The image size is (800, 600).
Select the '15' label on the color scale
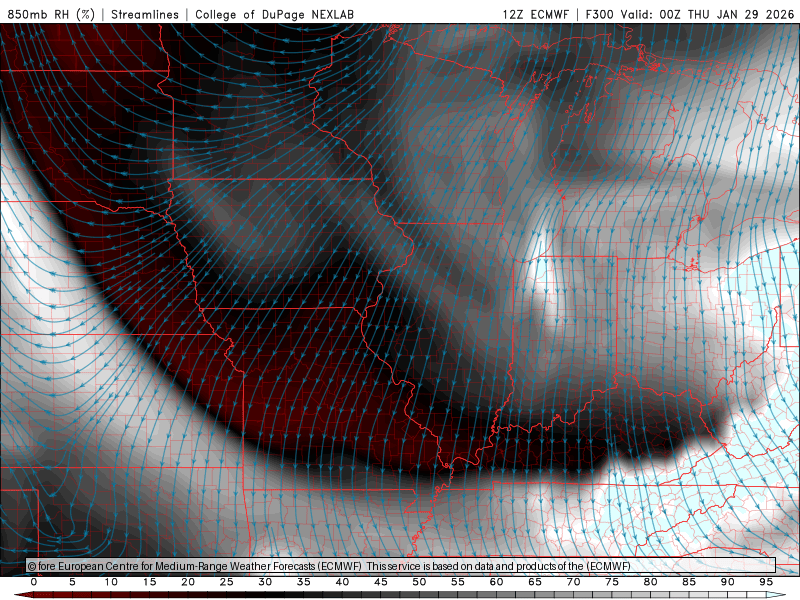[x=149, y=582]
